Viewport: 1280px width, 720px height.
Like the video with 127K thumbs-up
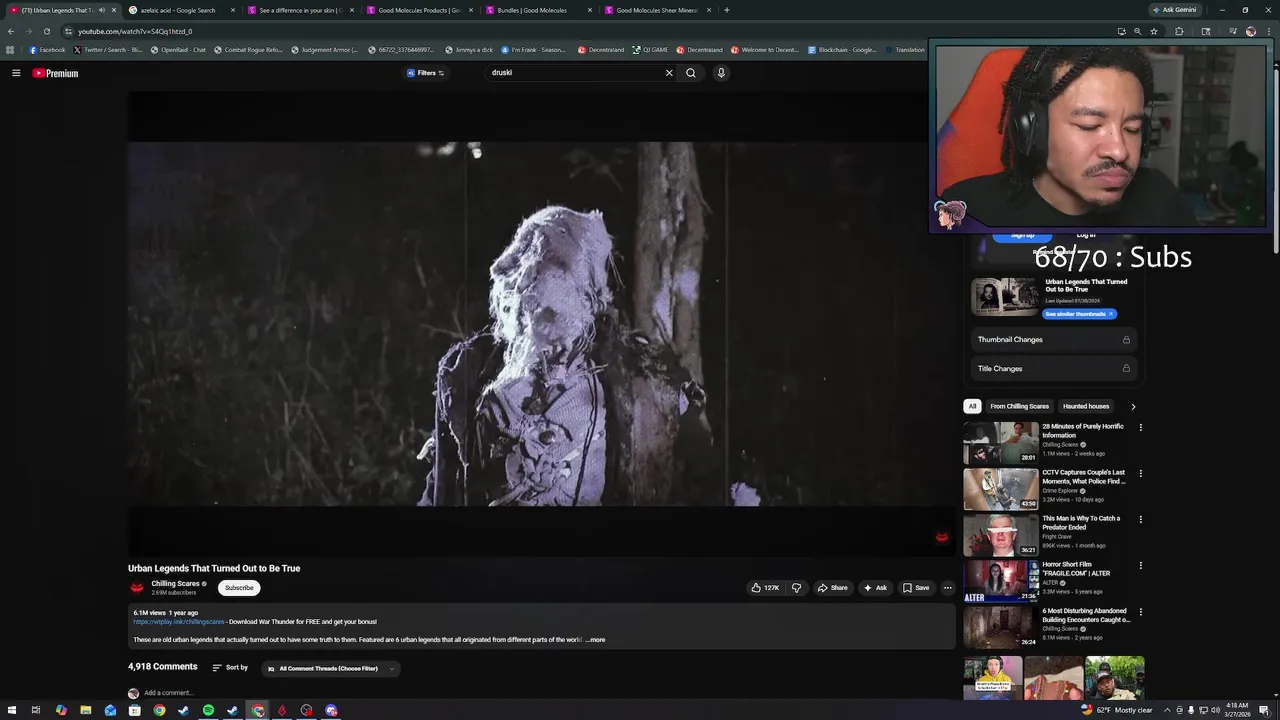(765, 588)
